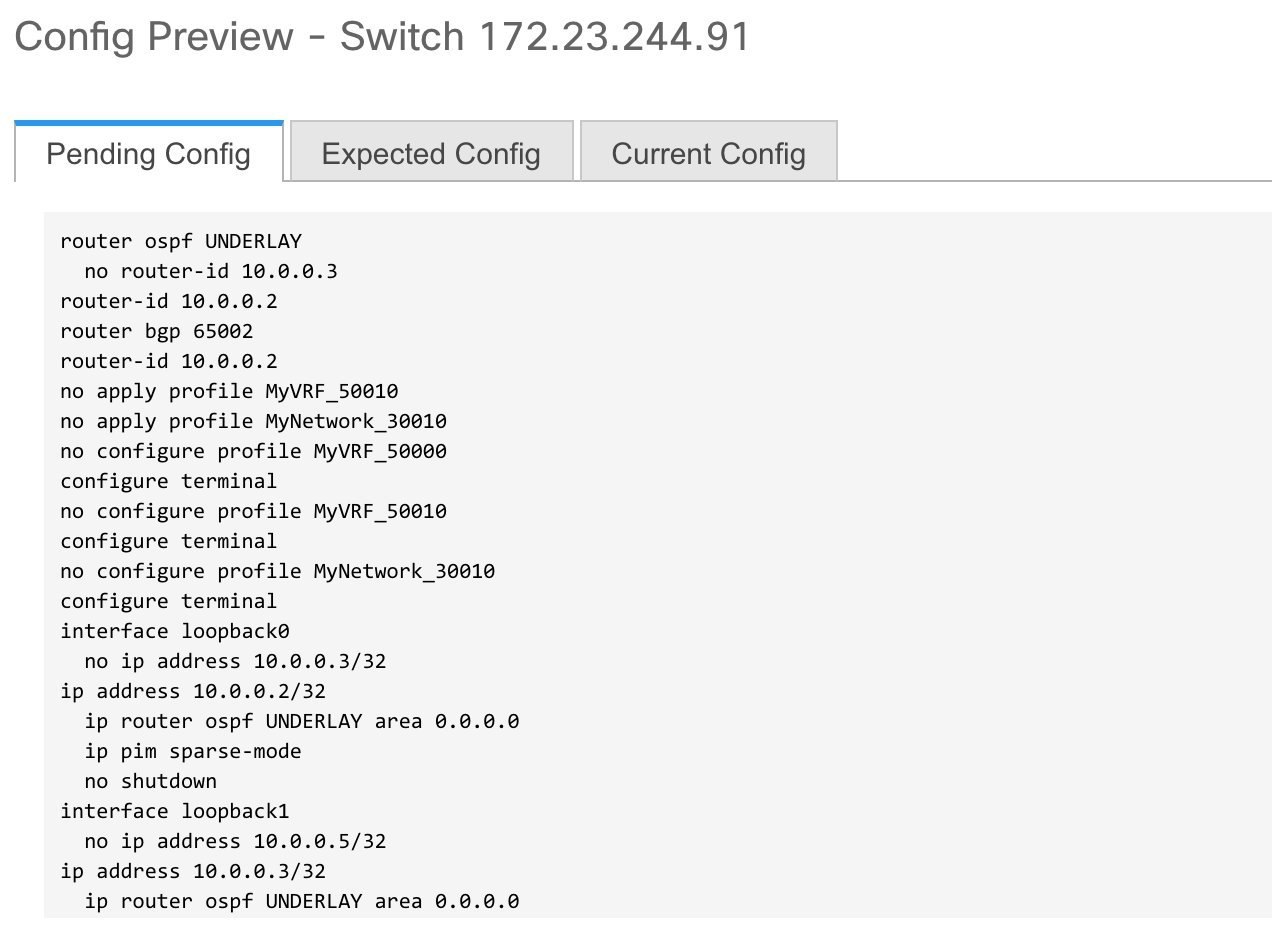
Task: Open the Expected Config tab
Action: pyautogui.click(x=431, y=152)
